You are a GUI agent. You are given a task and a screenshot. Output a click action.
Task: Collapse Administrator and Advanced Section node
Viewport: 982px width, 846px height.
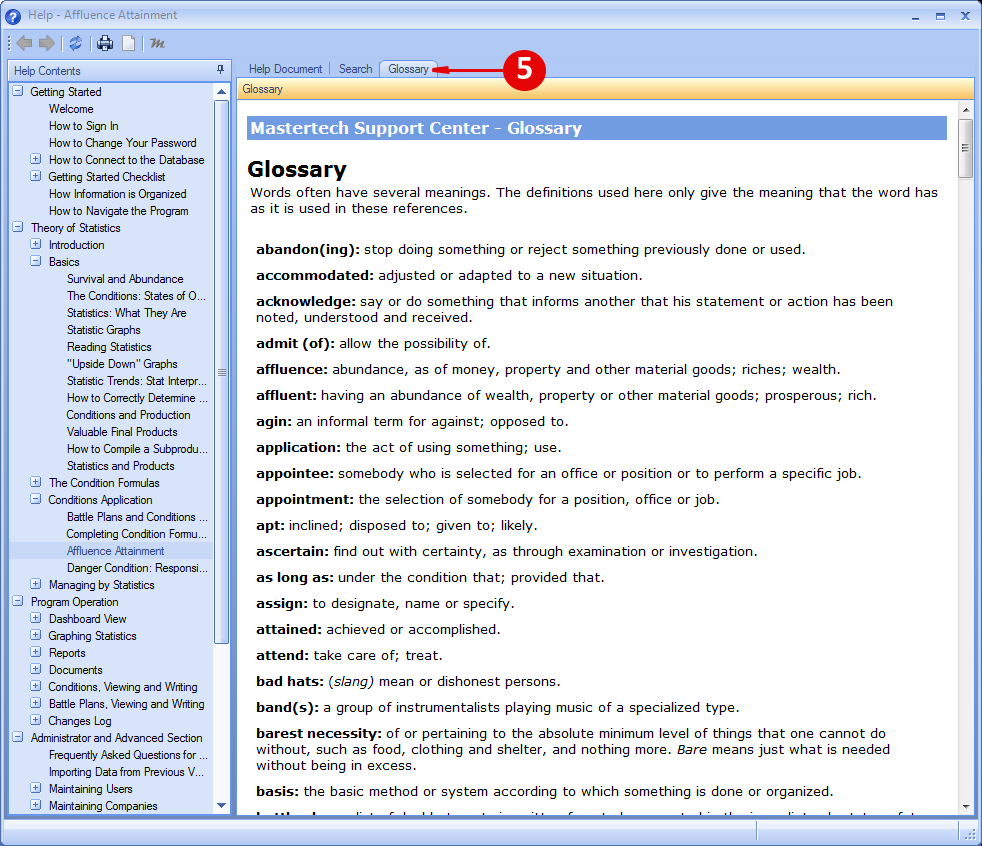point(18,736)
